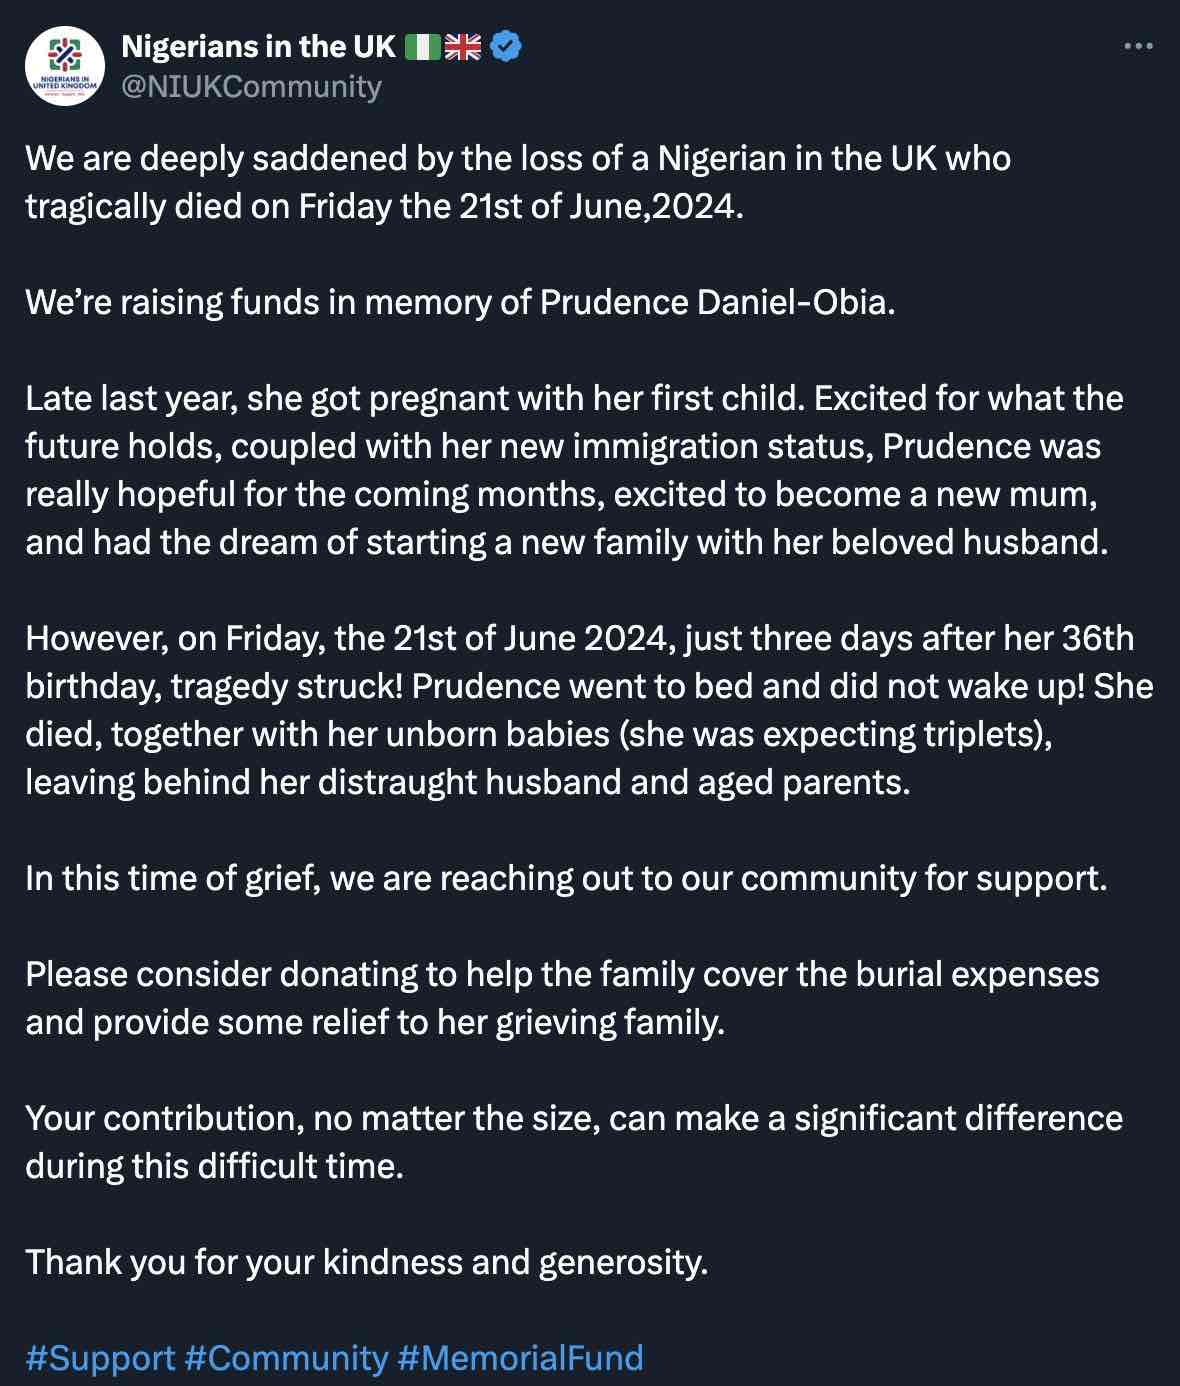The width and height of the screenshot is (1180, 1386).
Task: Click the blue verified checkmark badge
Action: (x=506, y=44)
